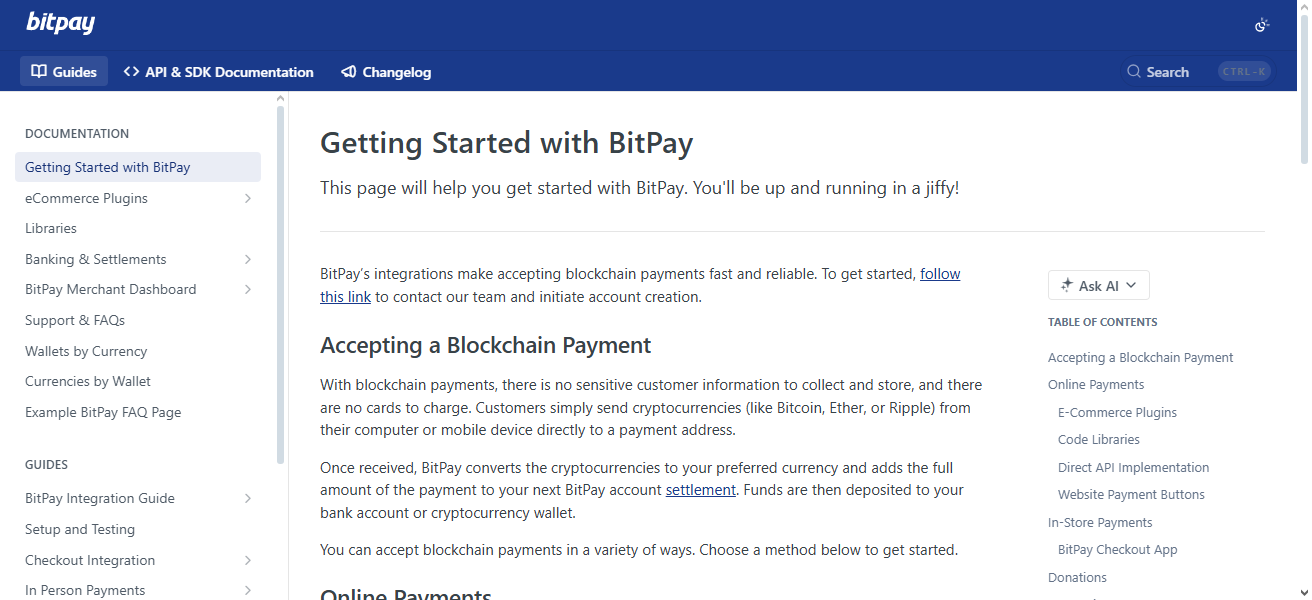Click the CTRL-K shortcut badge
This screenshot has width=1312, height=600.
1243,70
